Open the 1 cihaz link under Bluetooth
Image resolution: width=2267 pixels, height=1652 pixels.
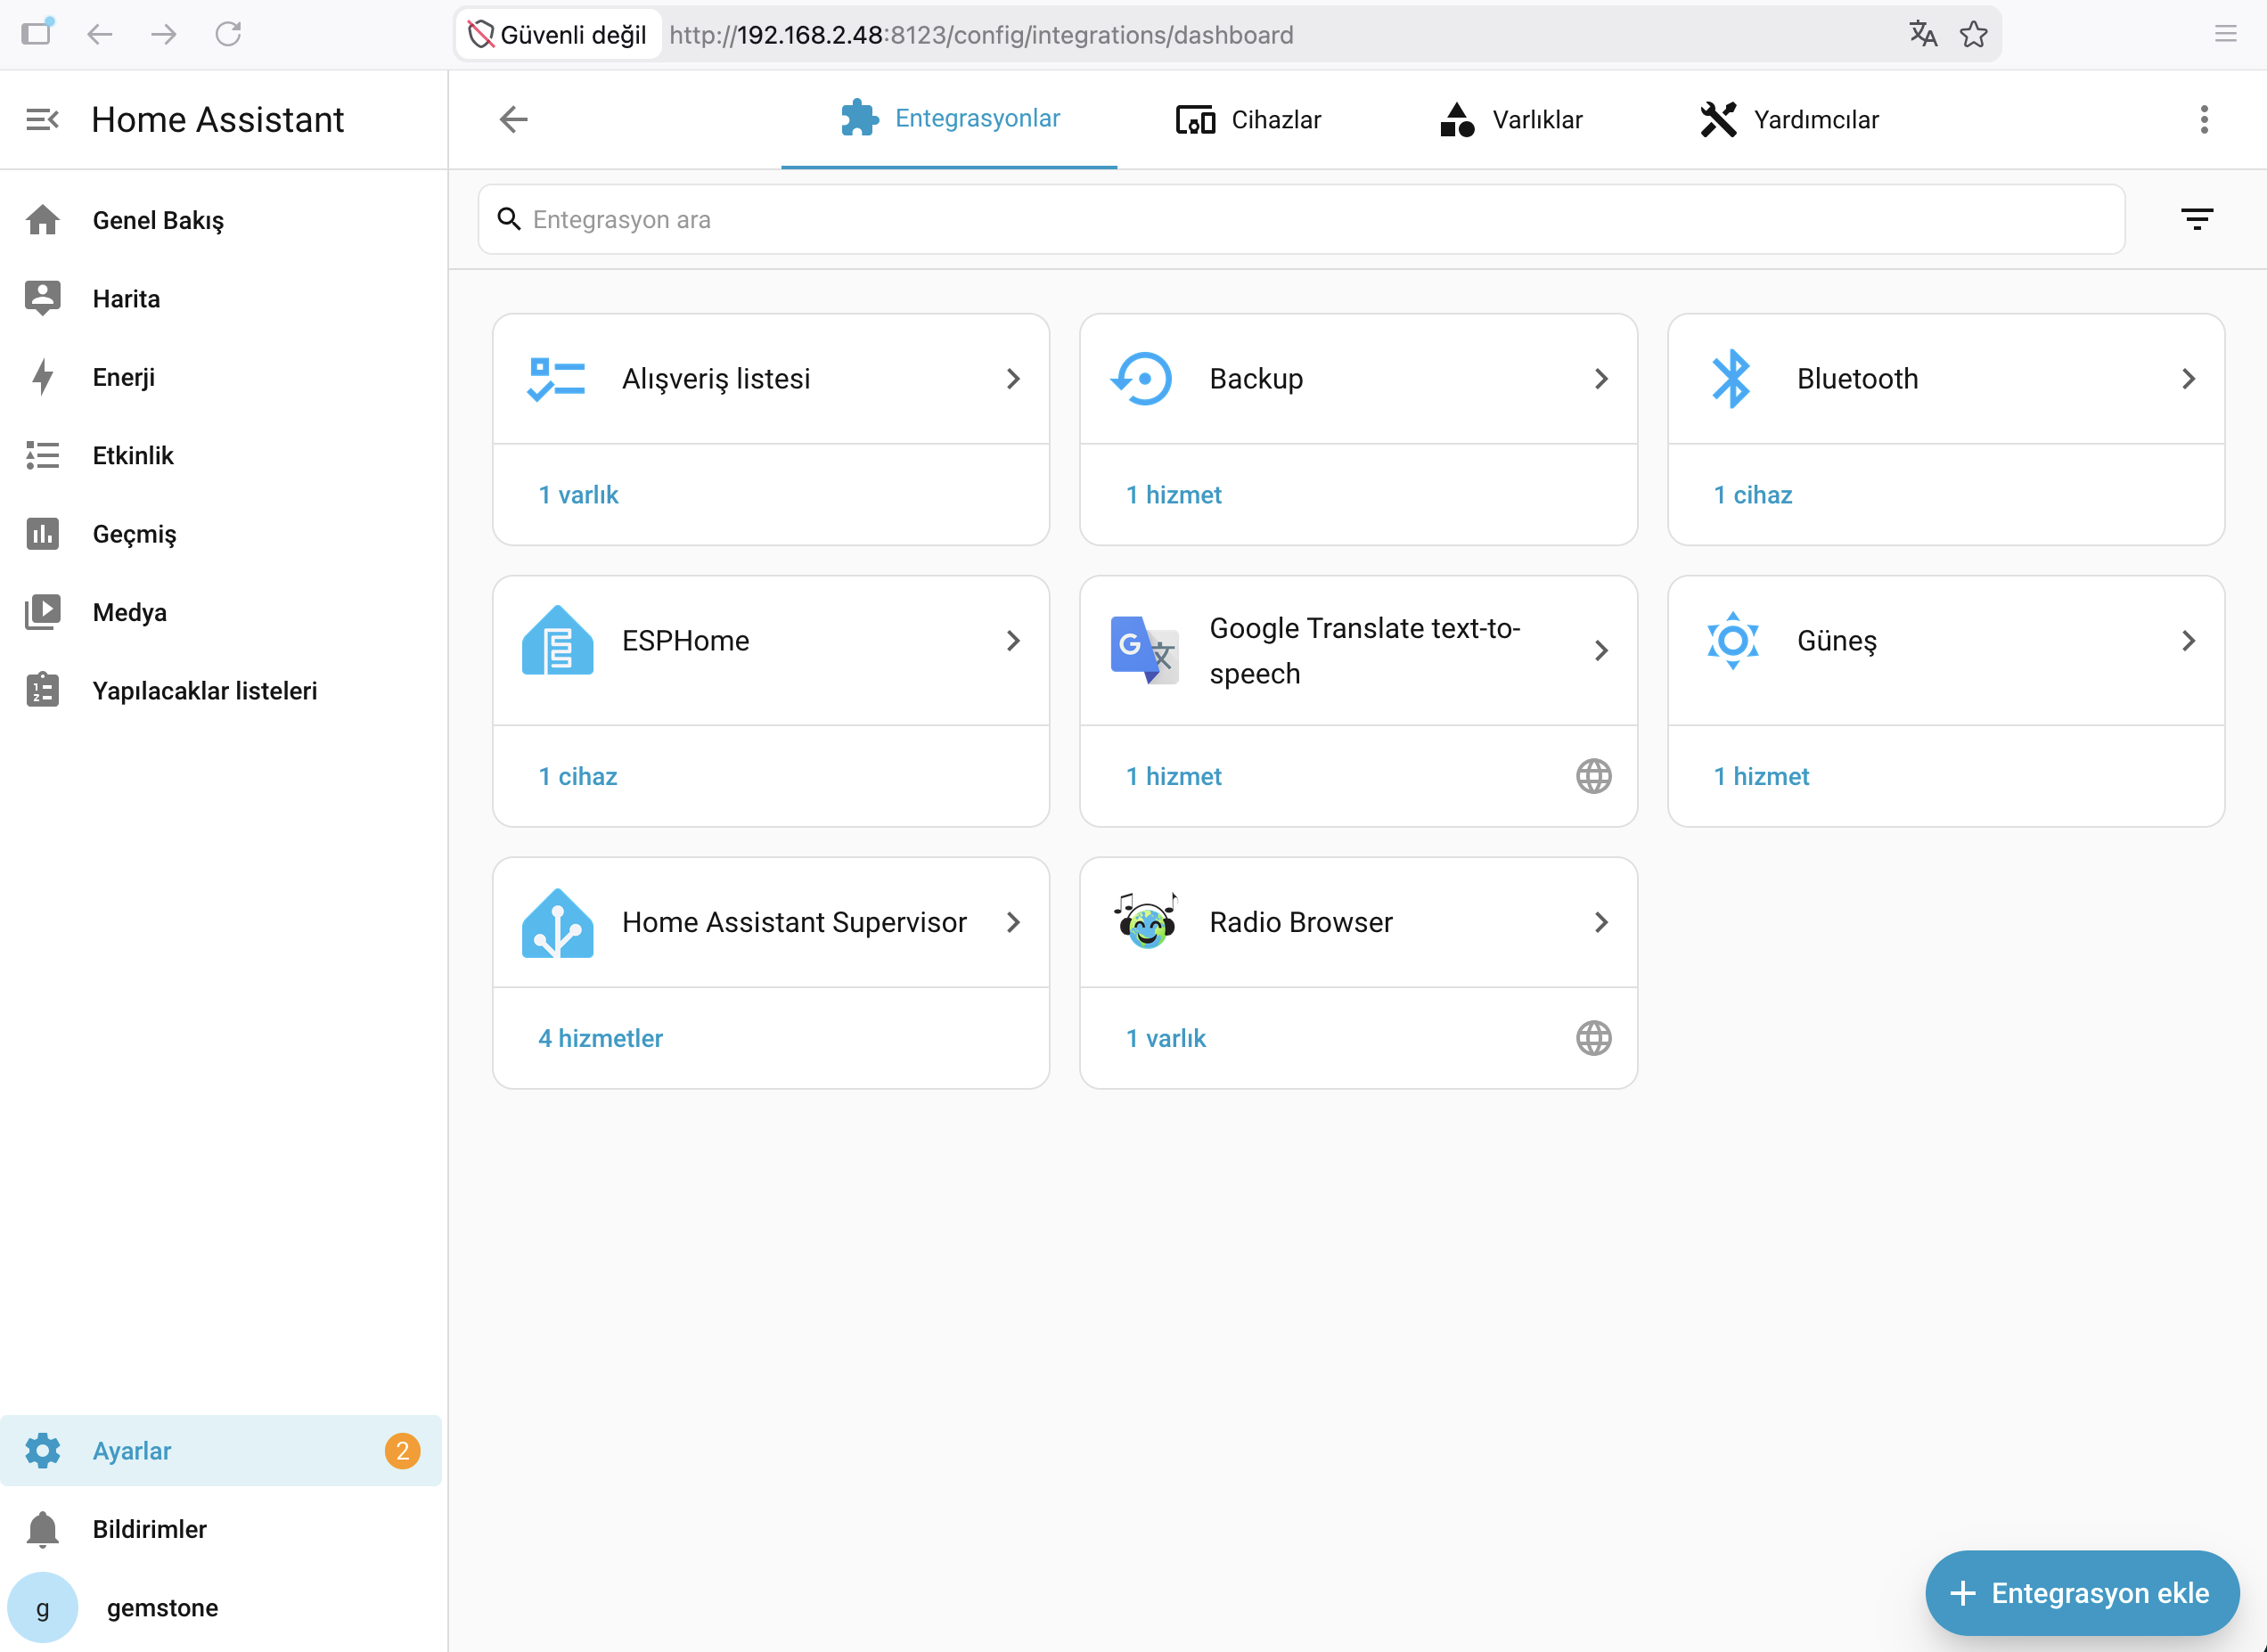coord(1752,495)
